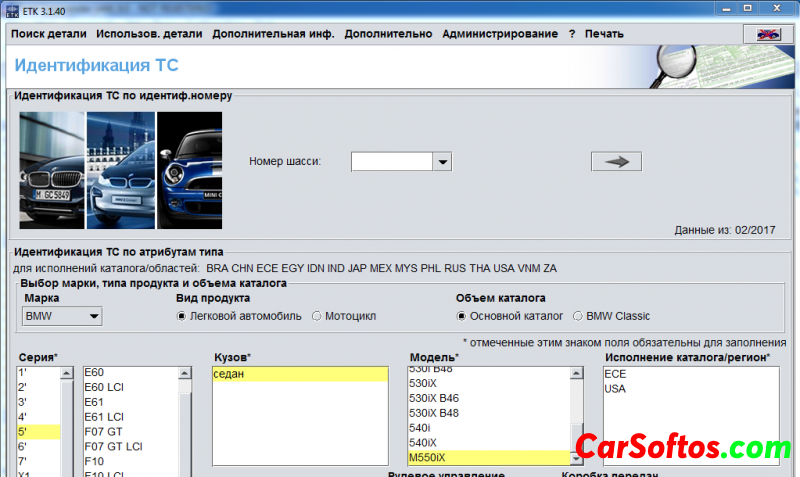Select USA in catalog region list
The height and width of the screenshot is (477, 800).
pyautogui.click(x=616, y=389)
